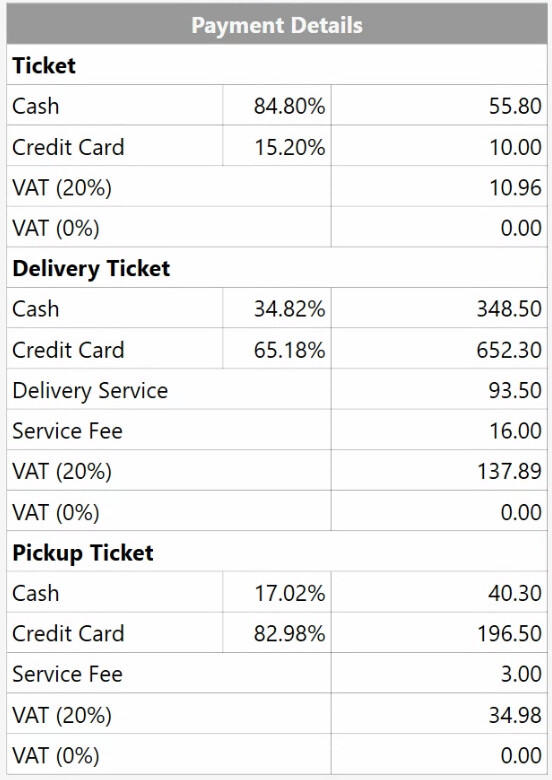Click Pickup VAT amount 34.98
The height and width of the screenshot is (780, 552).
515,715
